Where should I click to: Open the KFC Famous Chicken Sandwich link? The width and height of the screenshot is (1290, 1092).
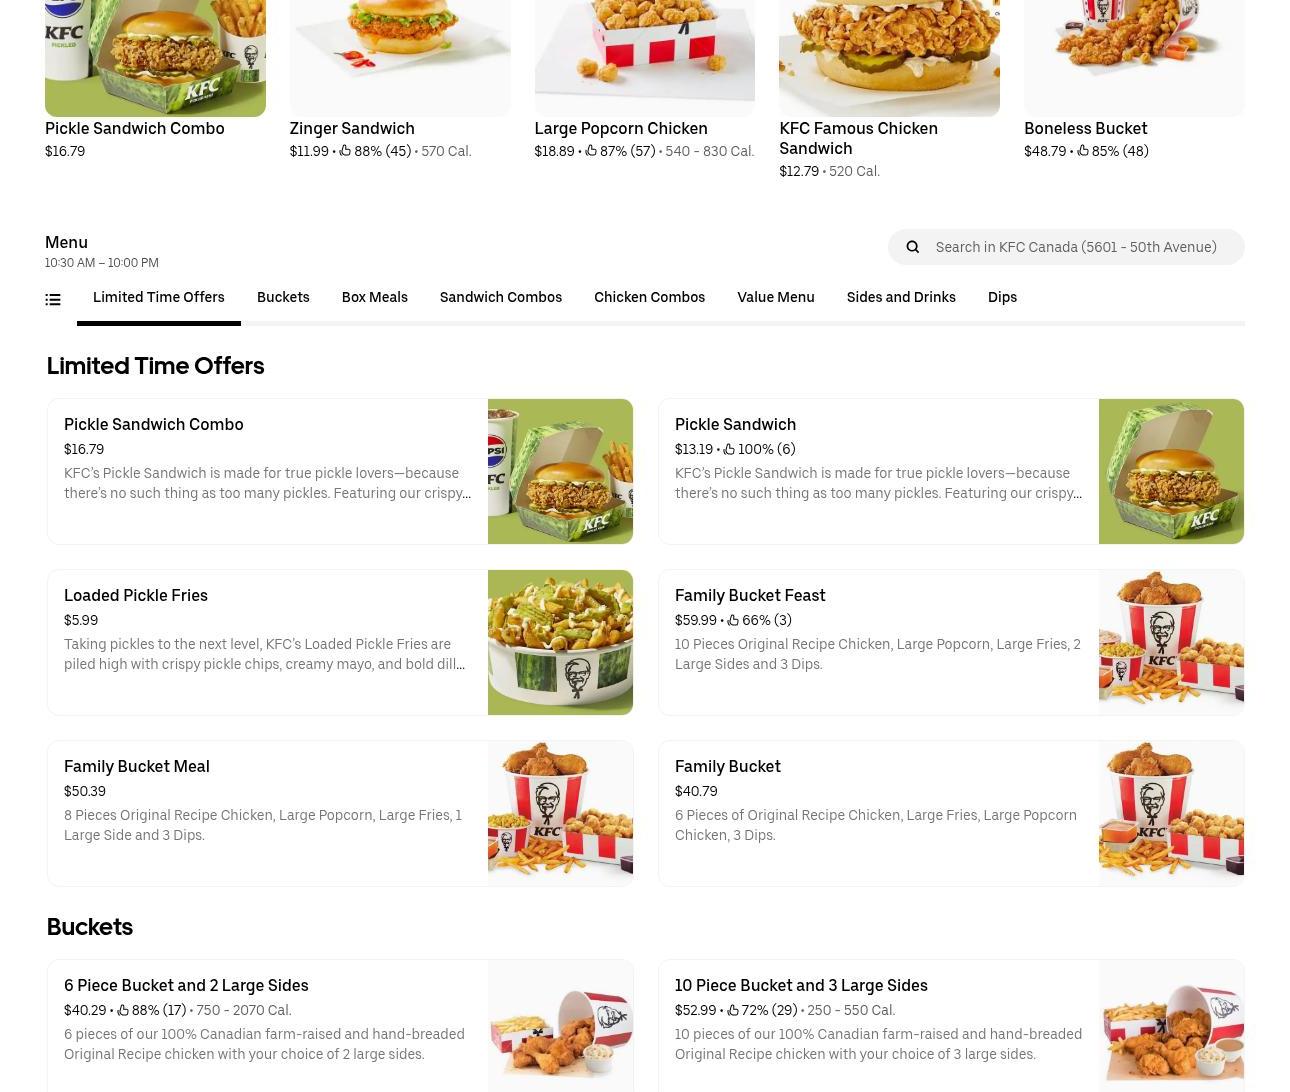click(858, 138)
